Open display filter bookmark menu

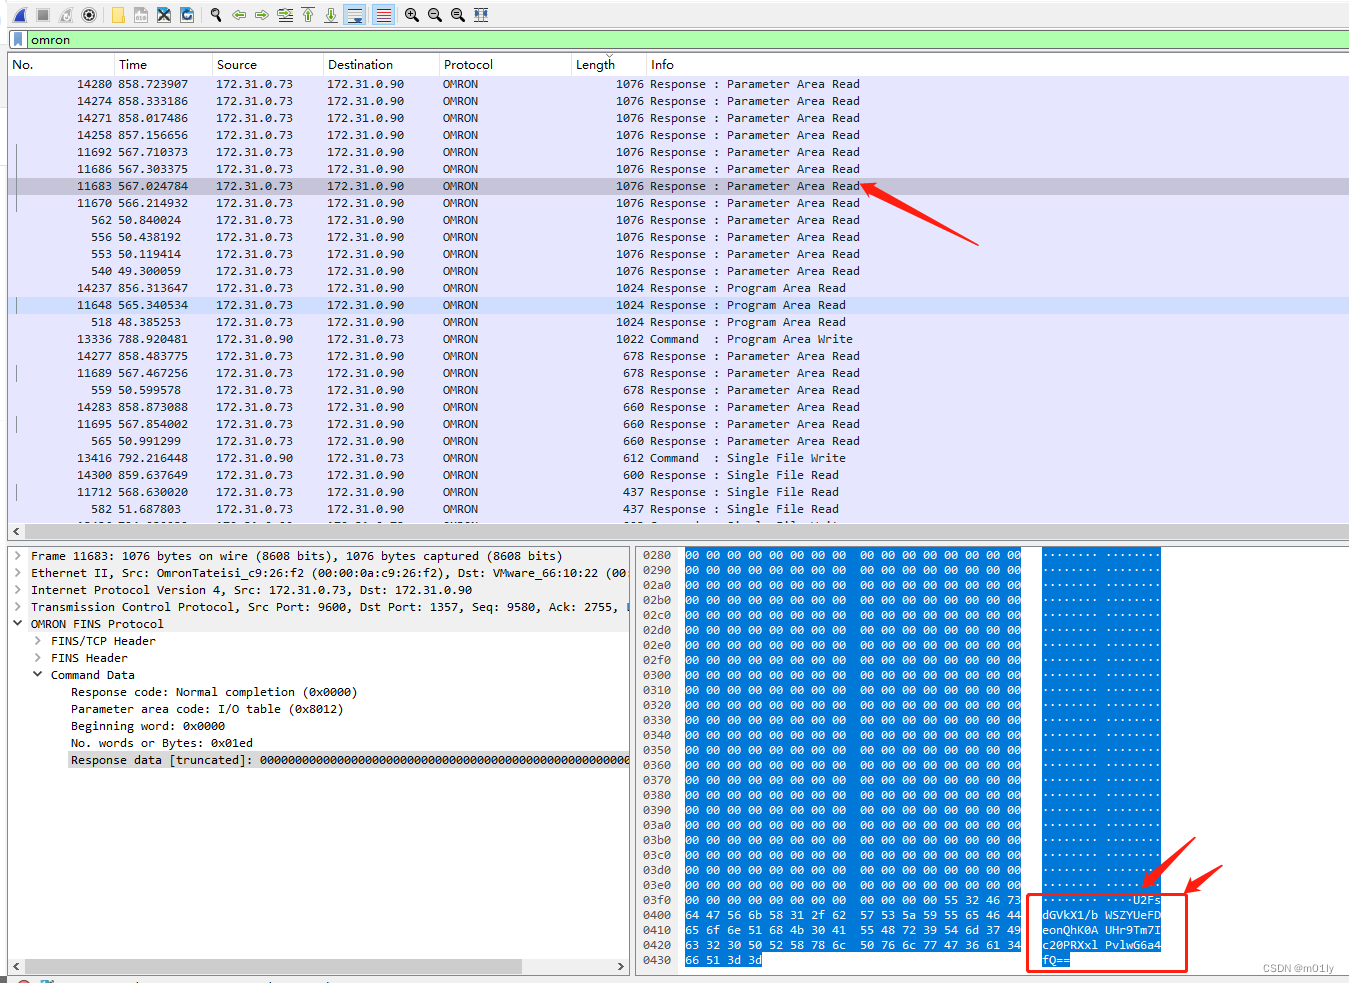click(18, 40)
